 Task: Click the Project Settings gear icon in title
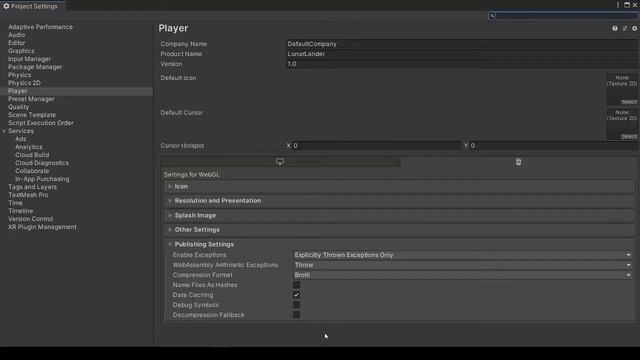pyautogui.click(x=6, y=6)
